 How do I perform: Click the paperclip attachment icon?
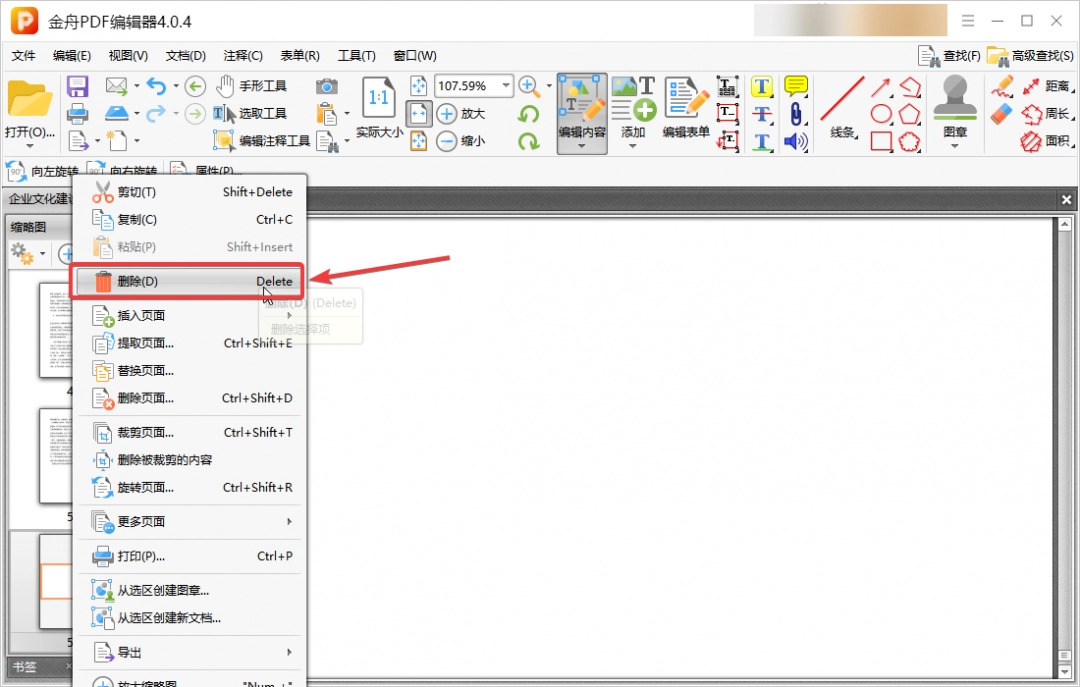point(796,113)
